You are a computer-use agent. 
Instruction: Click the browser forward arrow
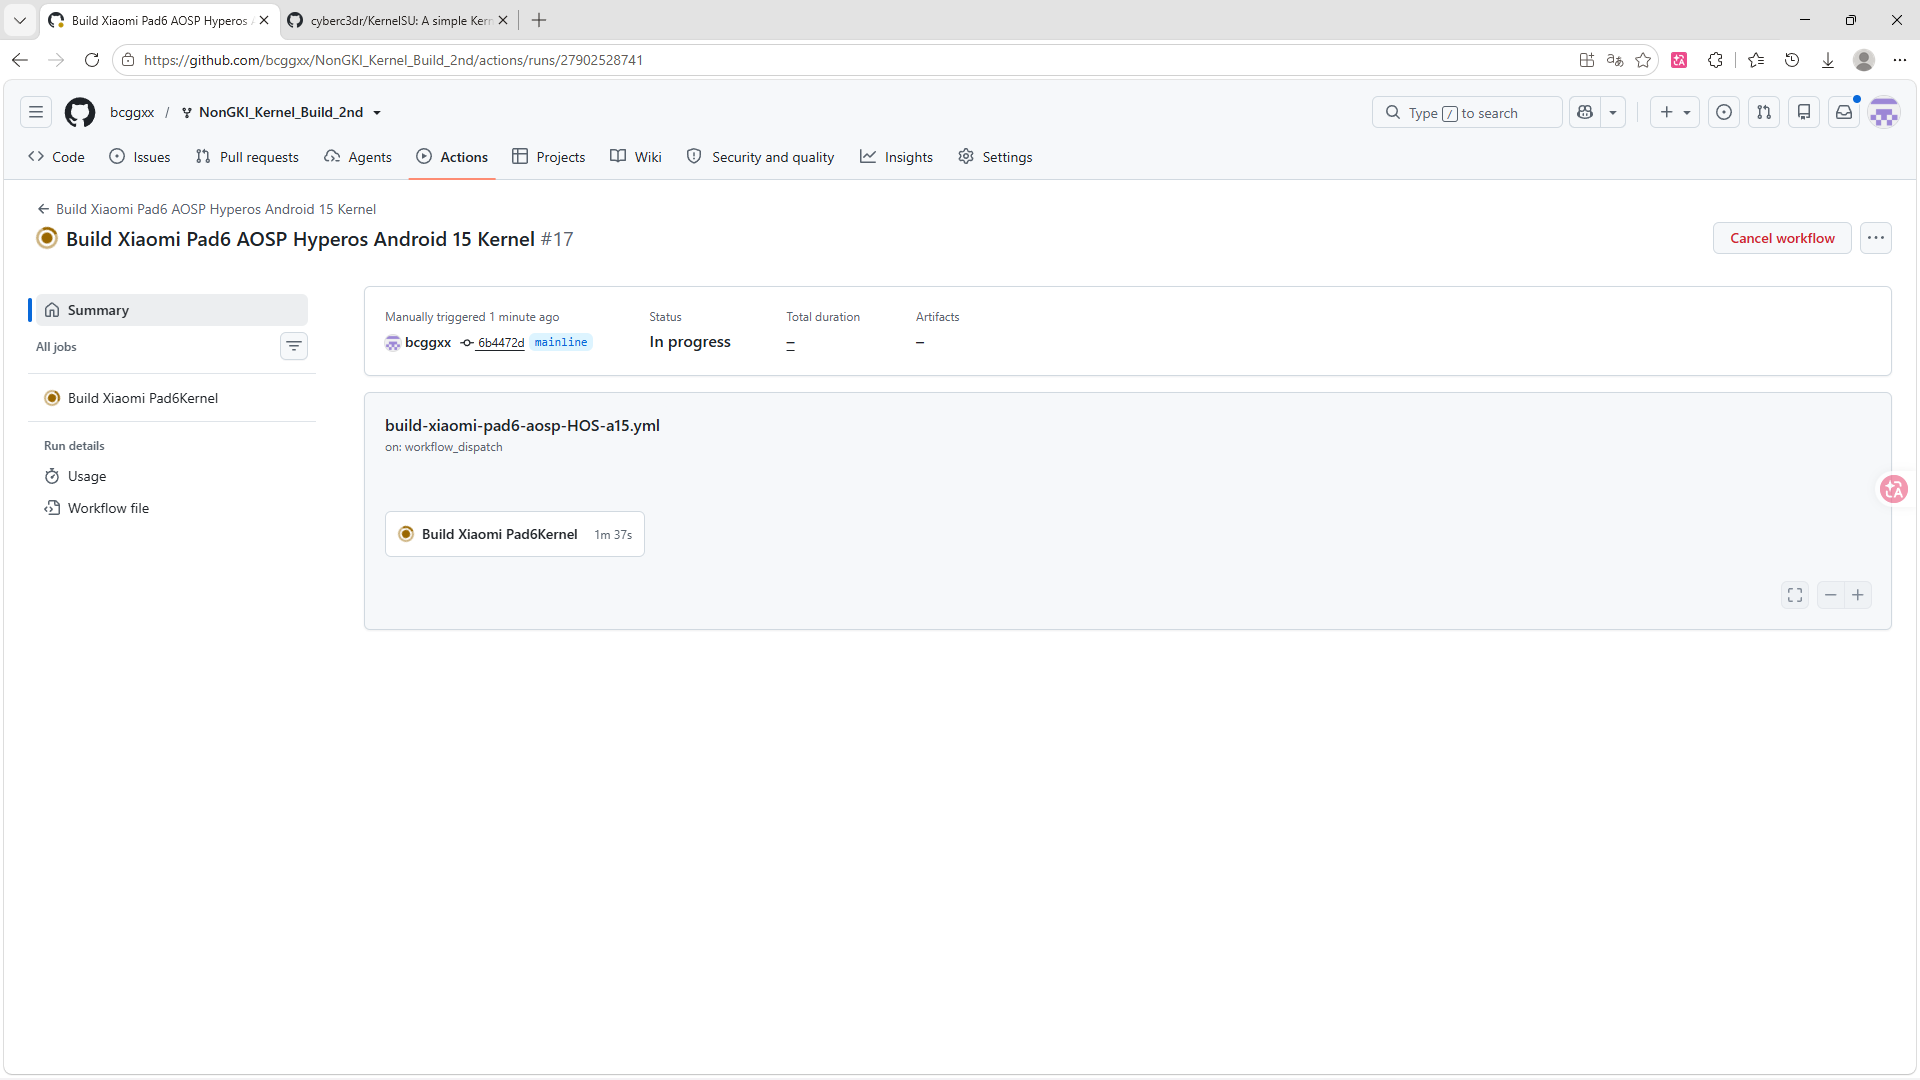tap(56, 60)
